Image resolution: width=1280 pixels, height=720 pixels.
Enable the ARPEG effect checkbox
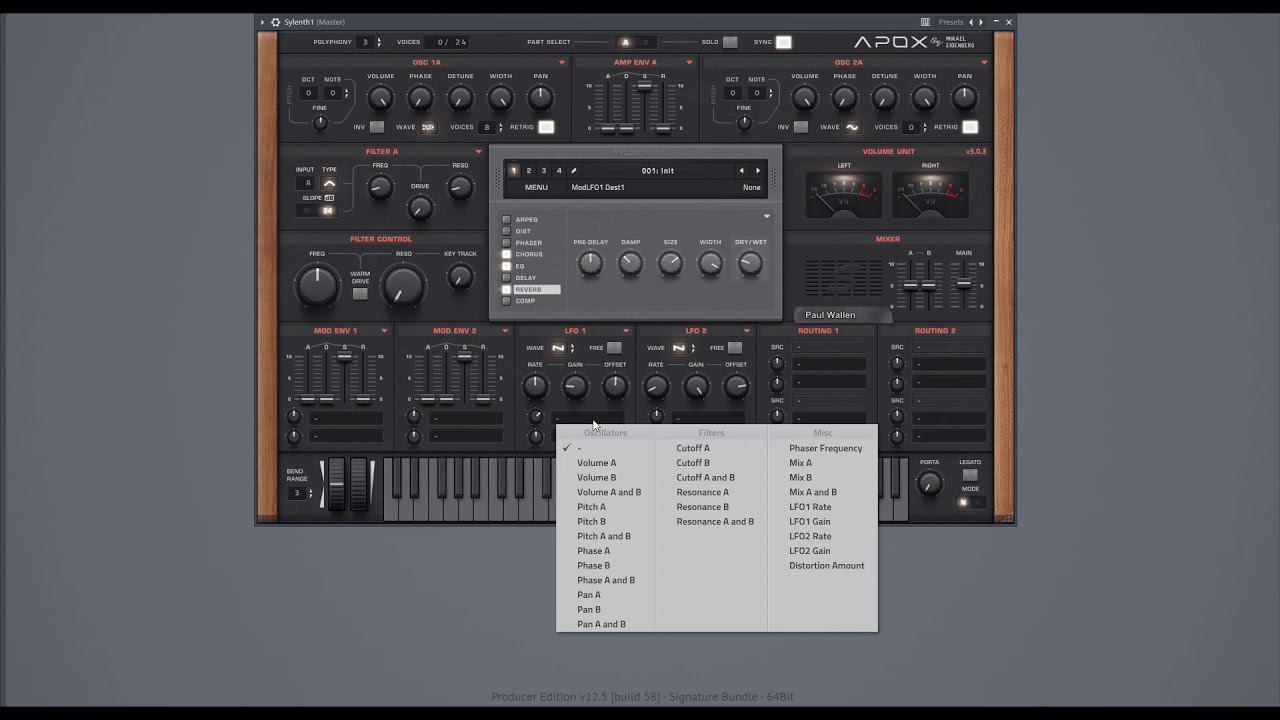pos(507,220)
